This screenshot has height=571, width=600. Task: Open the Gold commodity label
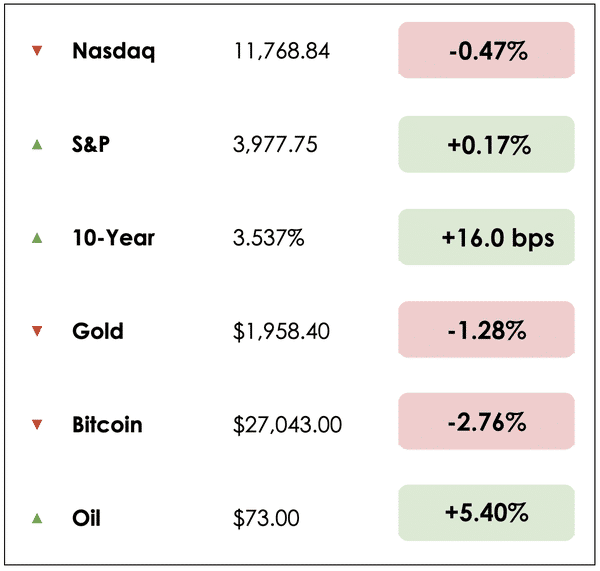98,331
